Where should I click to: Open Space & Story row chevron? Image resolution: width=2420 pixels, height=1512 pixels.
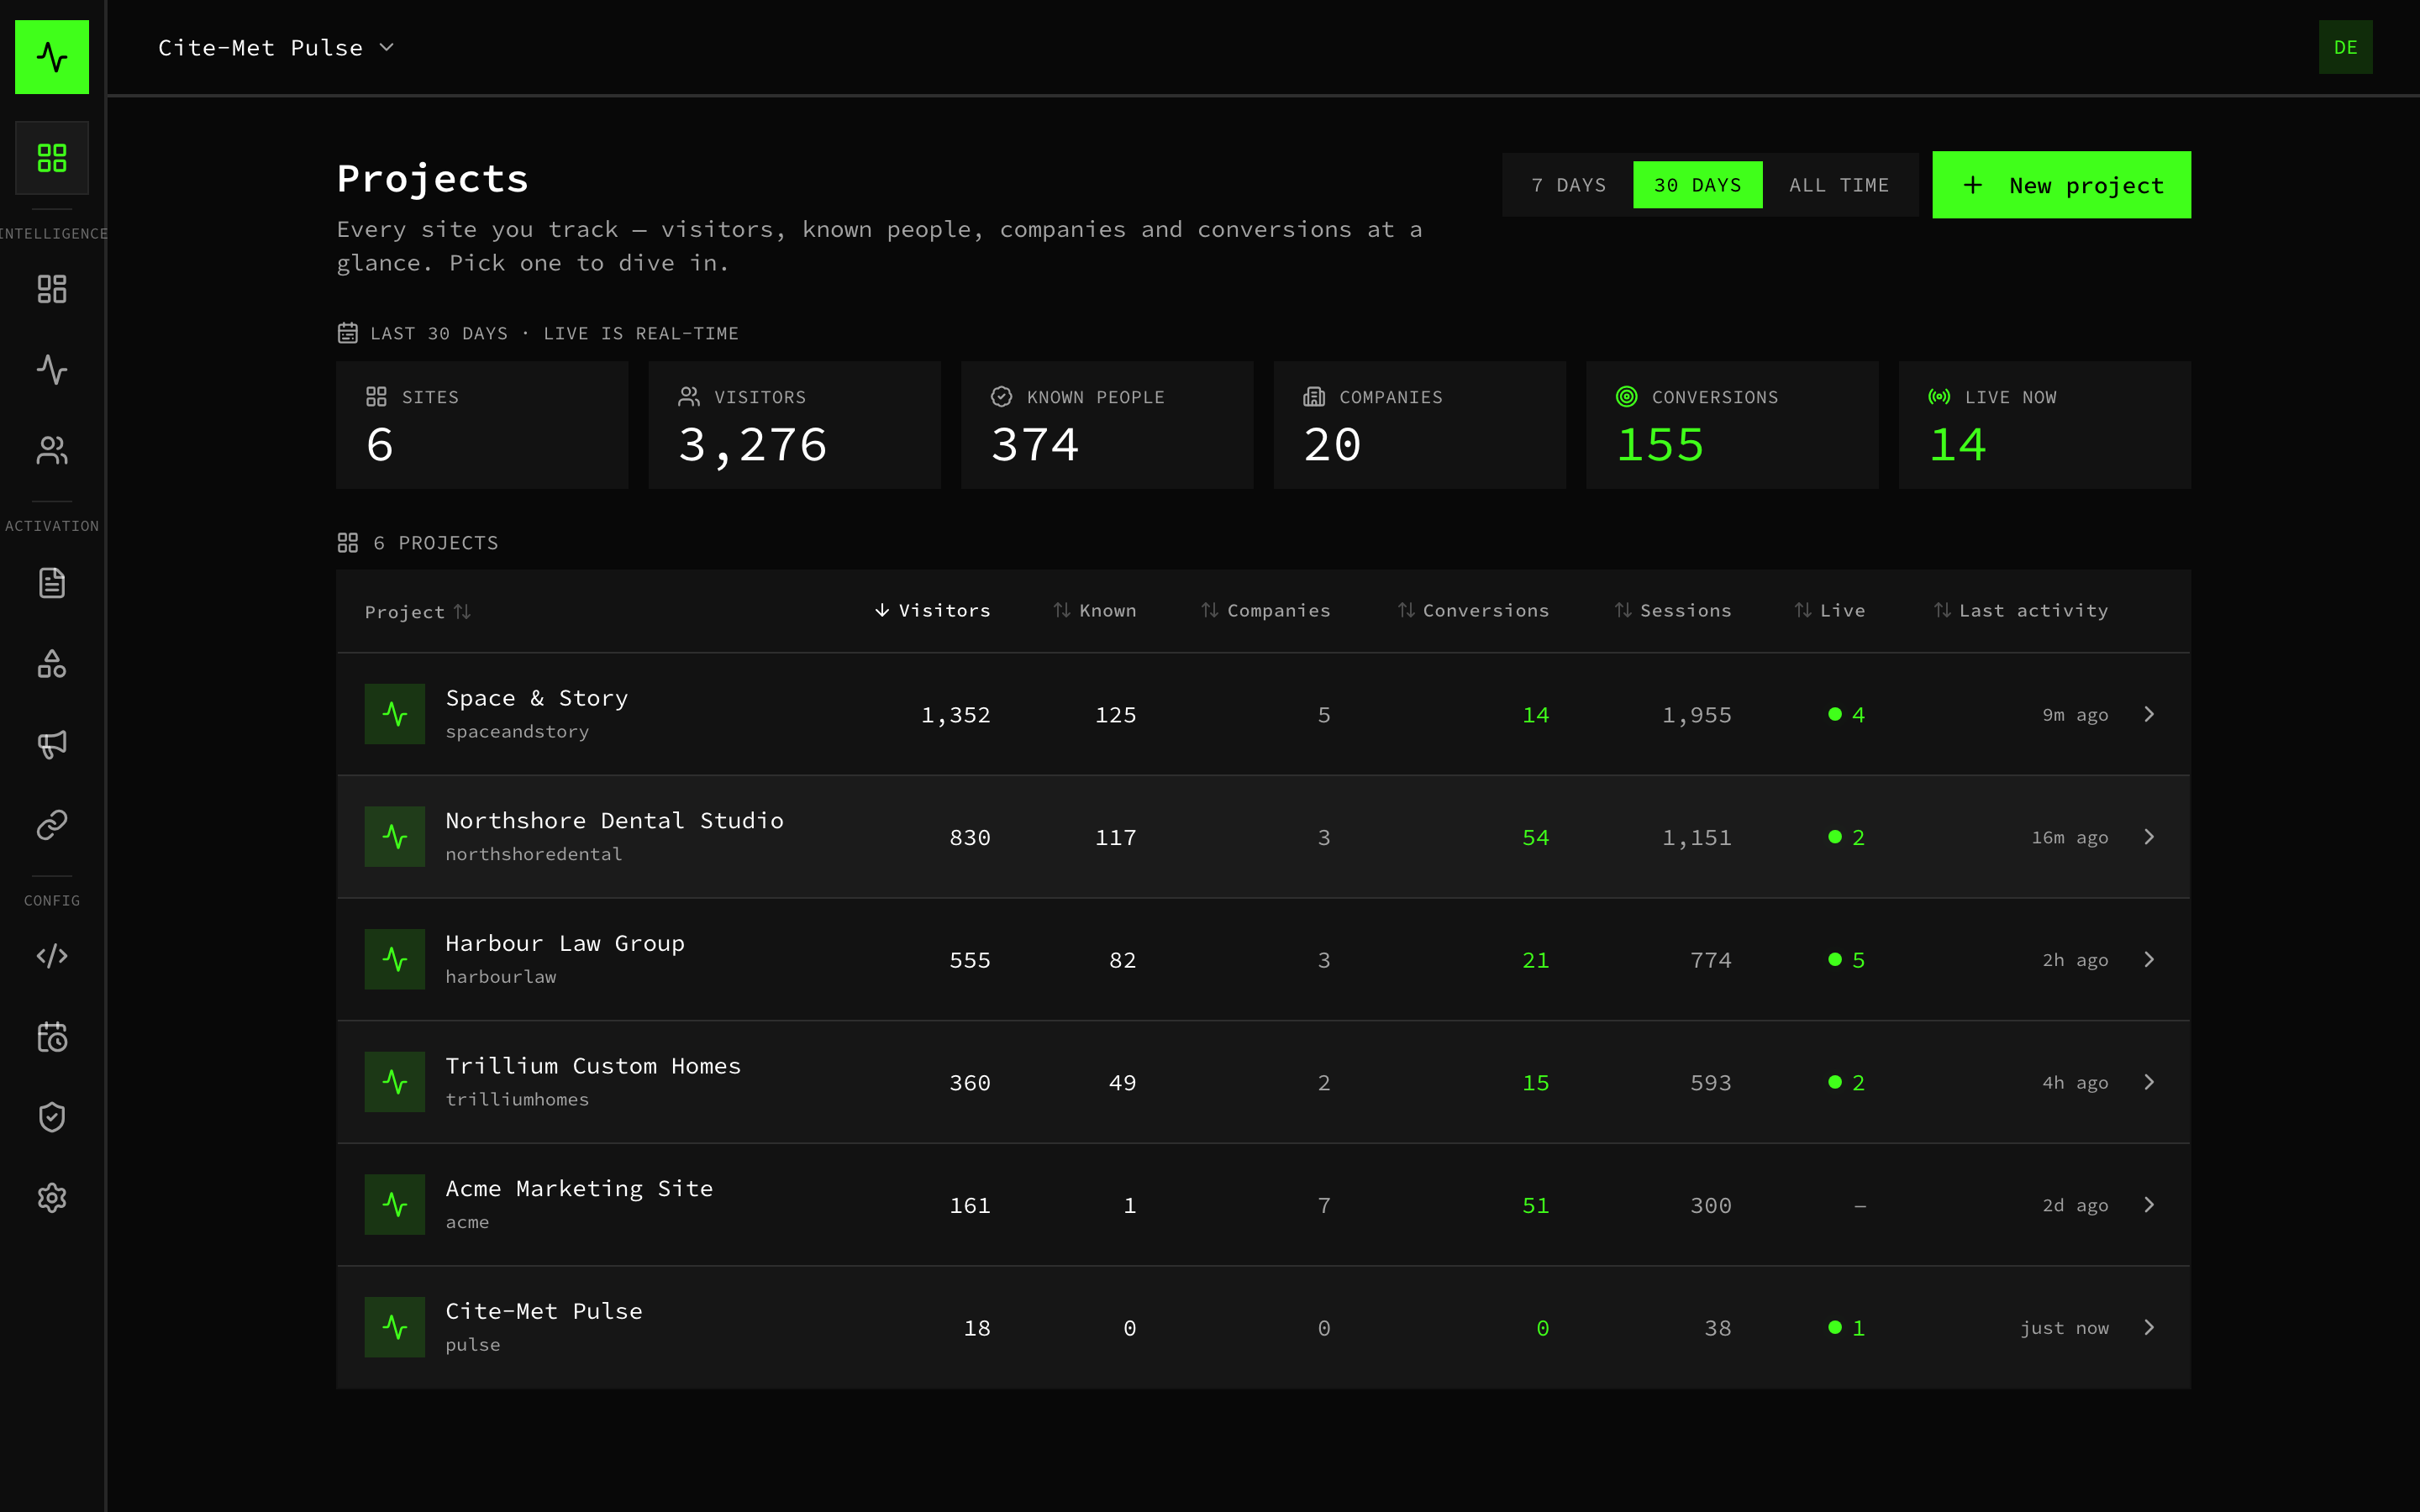(2149, 714)
